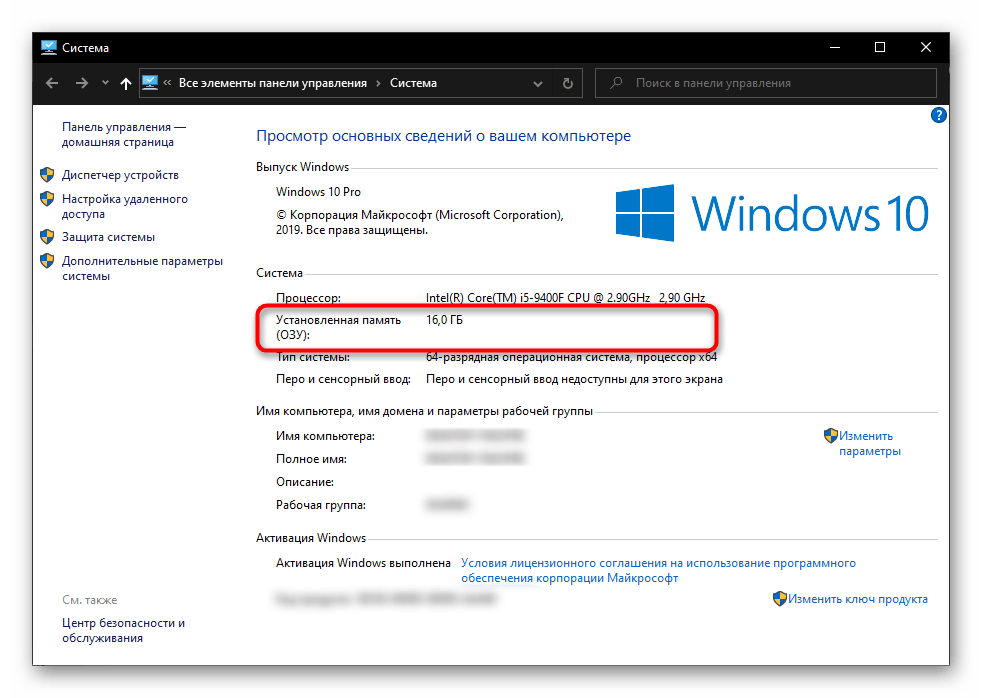Click the computer icon in the address bar

150,83
